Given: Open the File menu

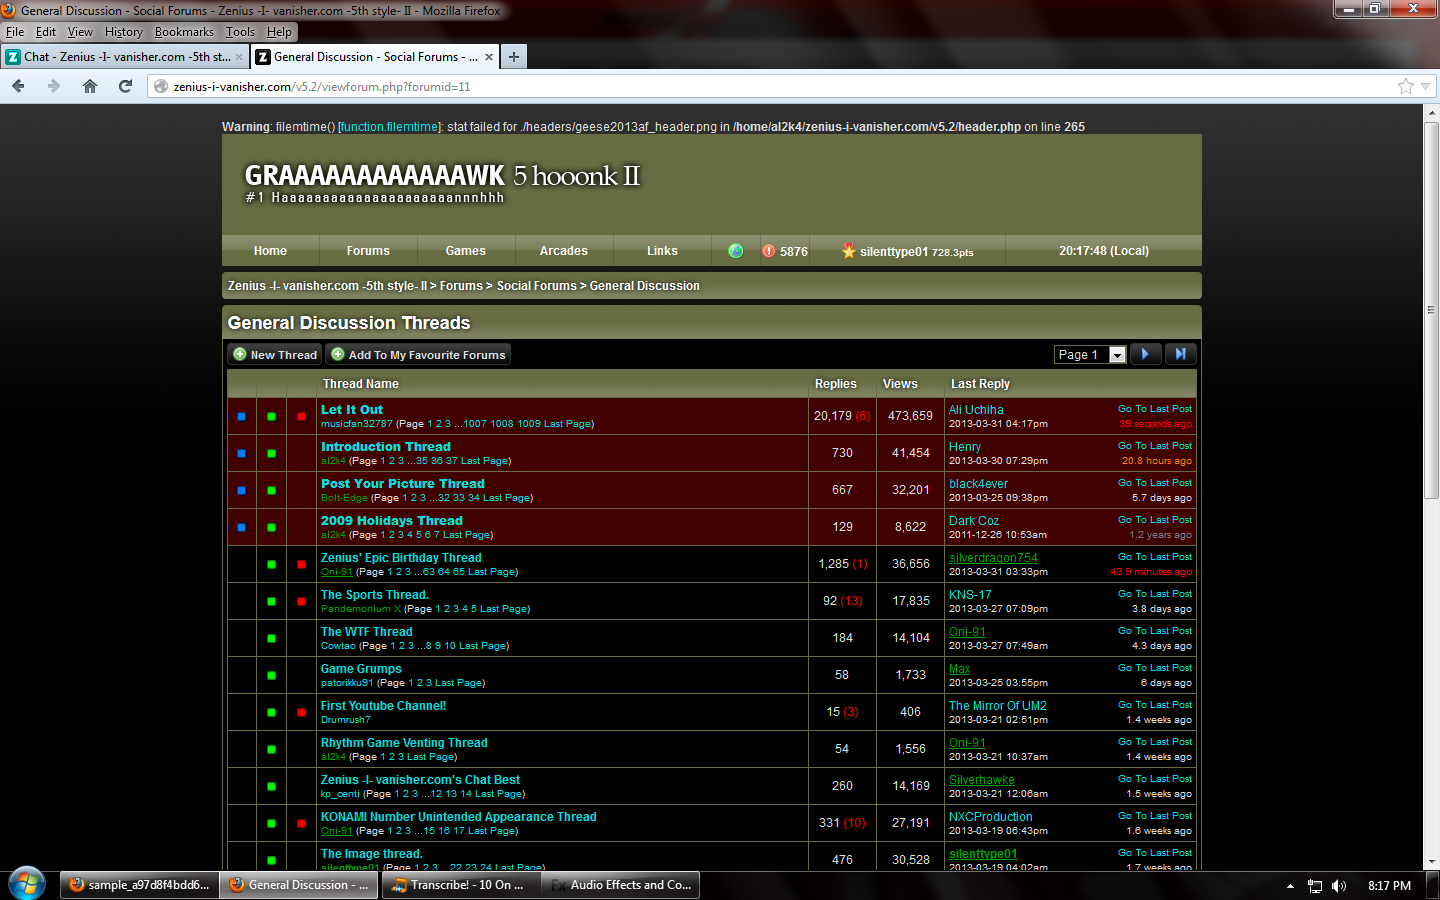Looking at the screenshot, I should click(15, 32).
